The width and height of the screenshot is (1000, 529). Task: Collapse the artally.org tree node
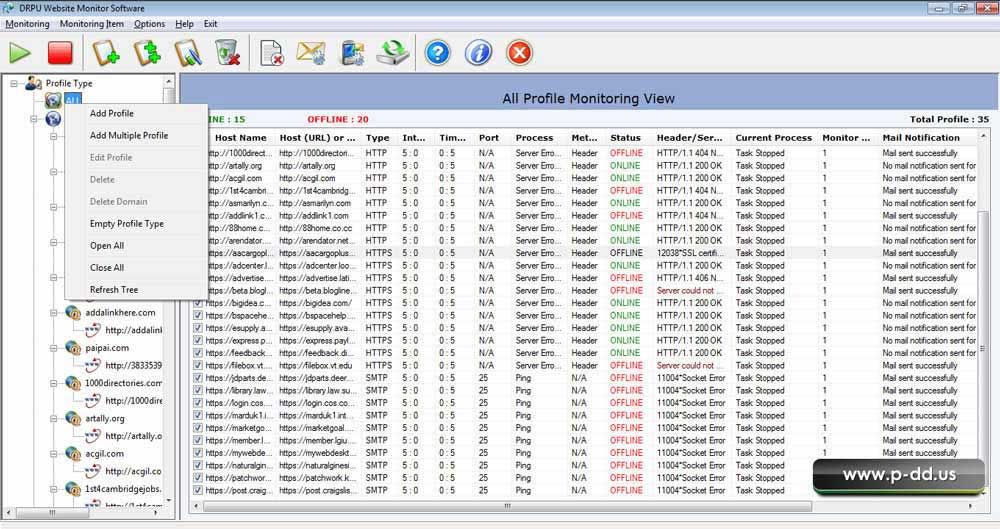pos(53,418)
